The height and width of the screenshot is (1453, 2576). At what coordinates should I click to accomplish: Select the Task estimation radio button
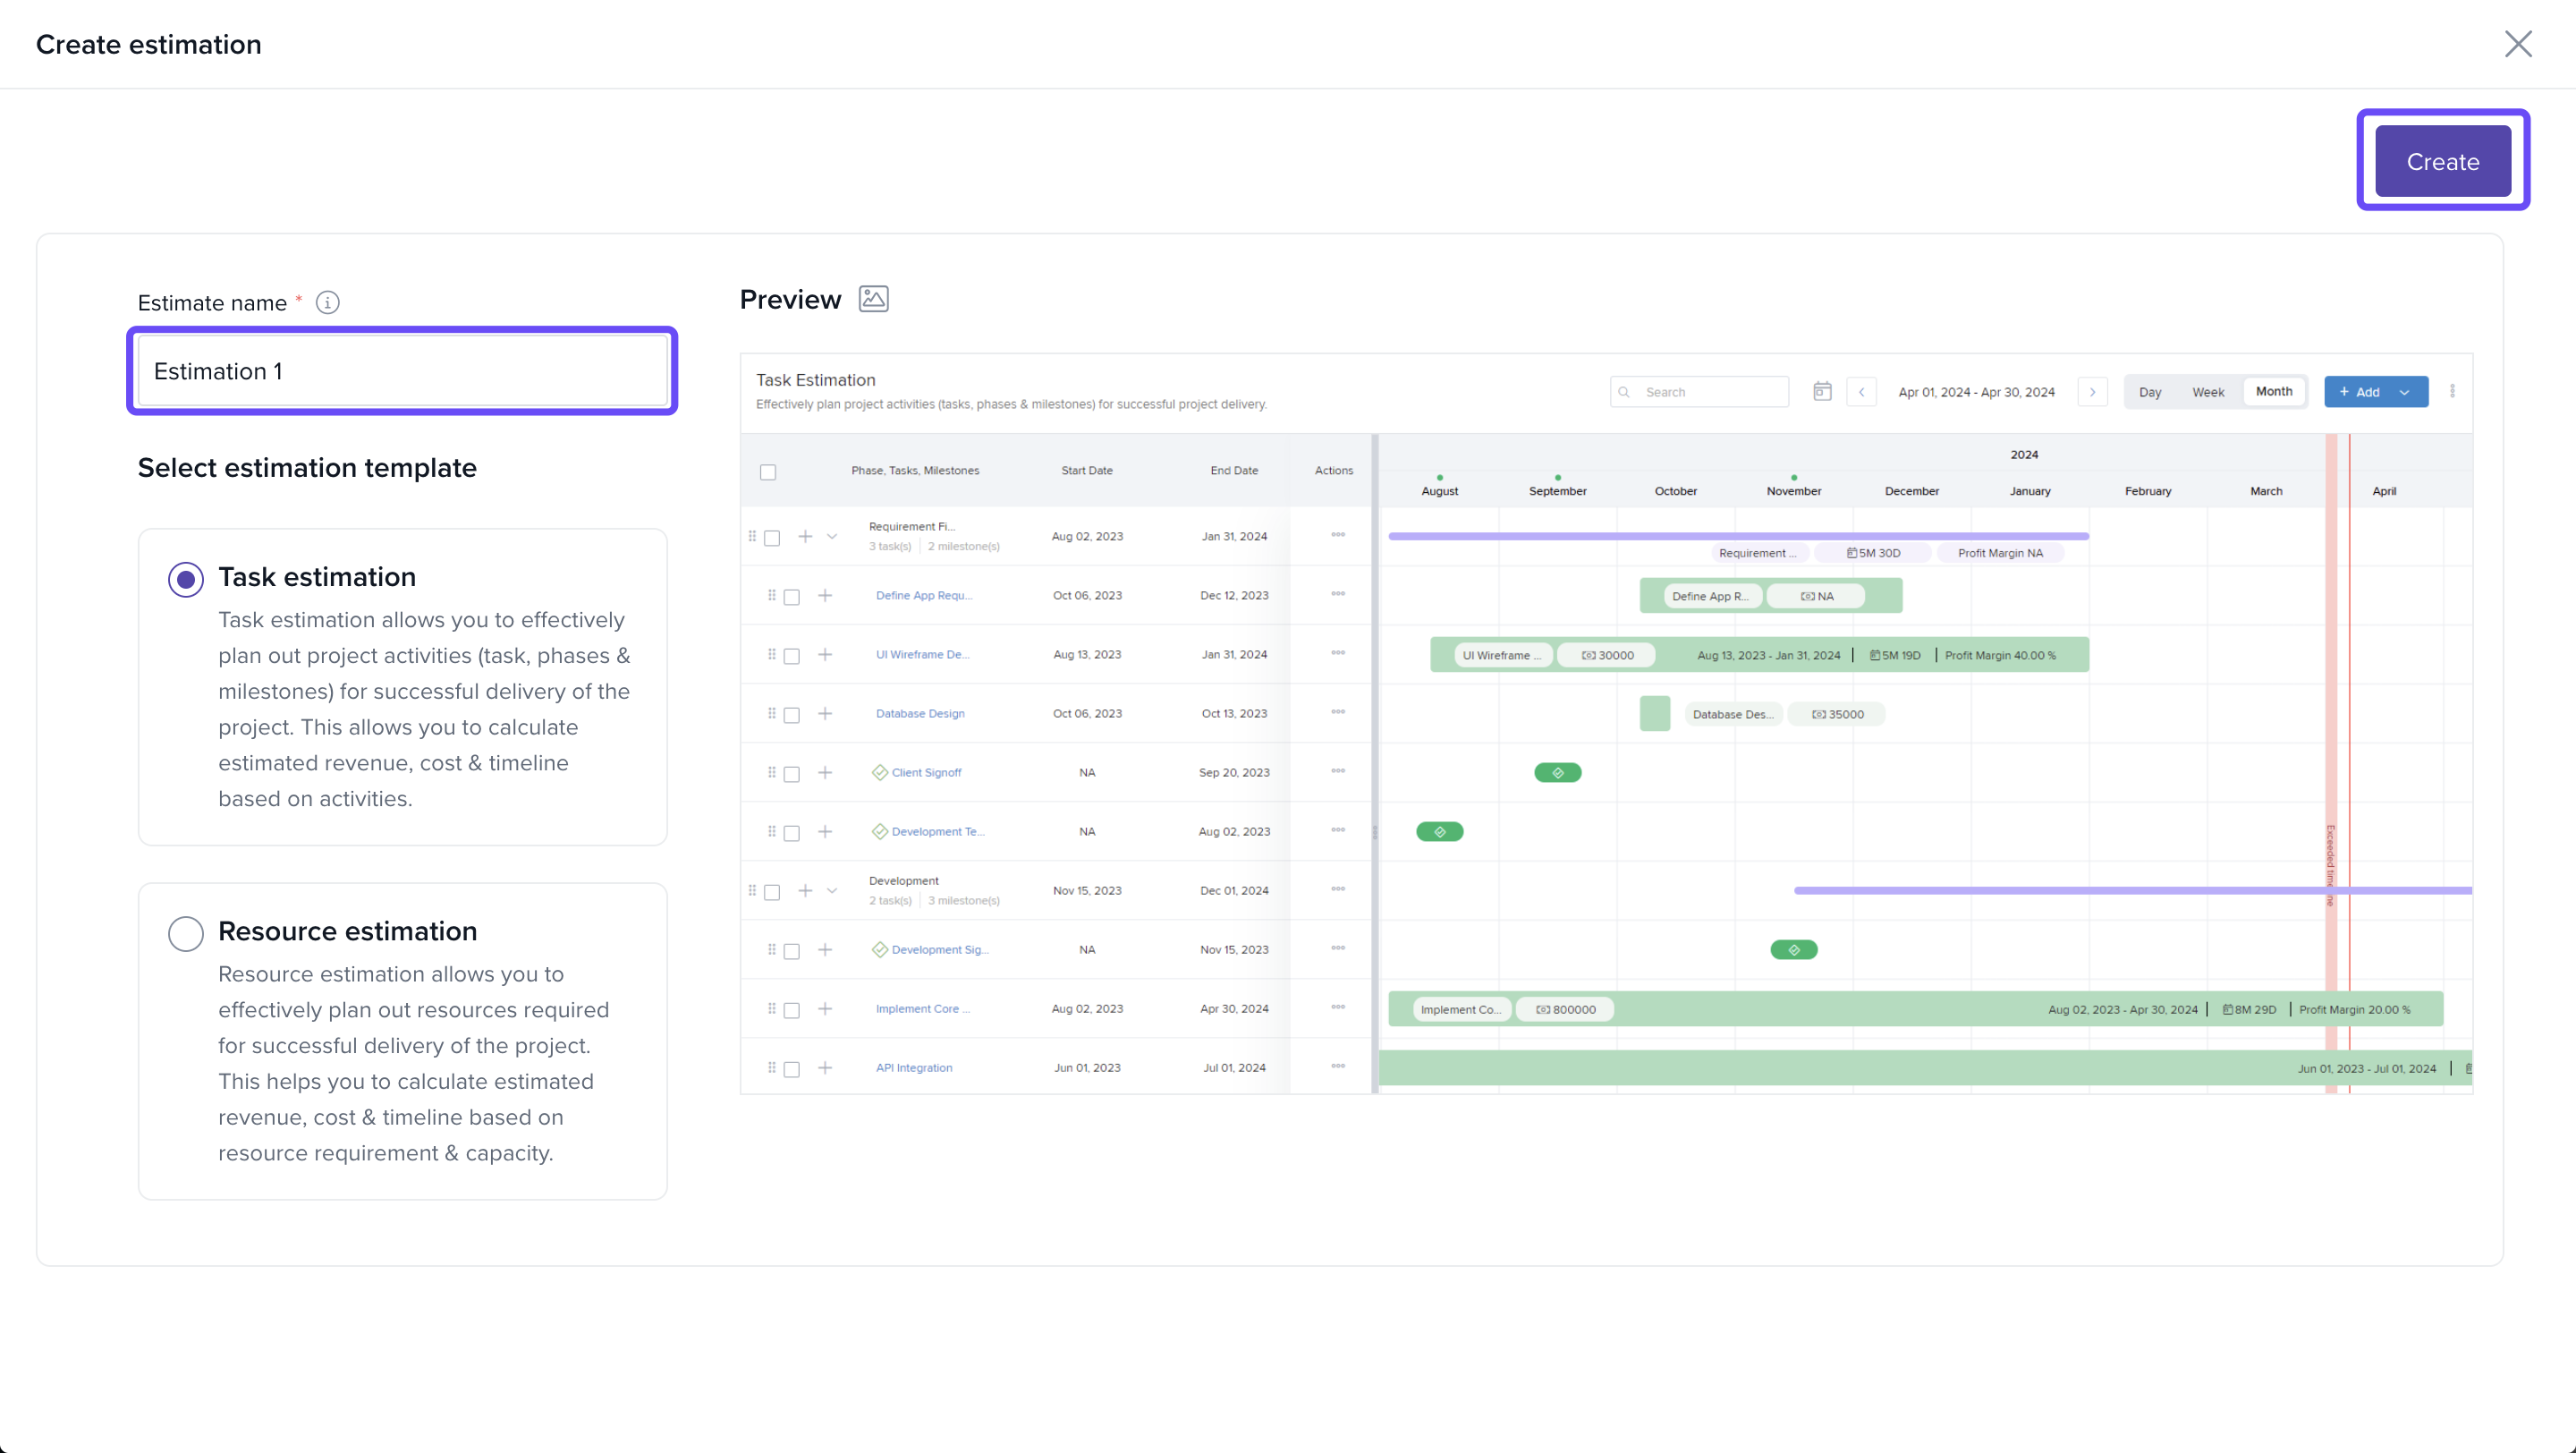[x=186, y=579]
